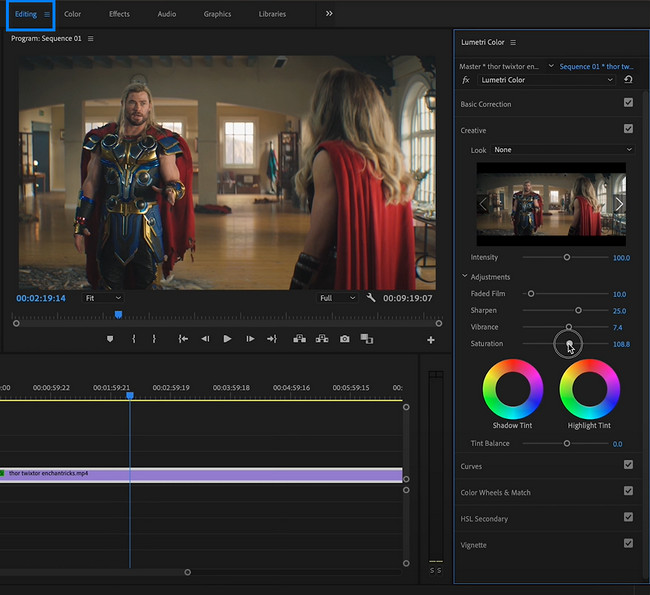Viewport: 650px width, 595px height.
Task: Collapse the Adjustments section
Action: [465, 276]
